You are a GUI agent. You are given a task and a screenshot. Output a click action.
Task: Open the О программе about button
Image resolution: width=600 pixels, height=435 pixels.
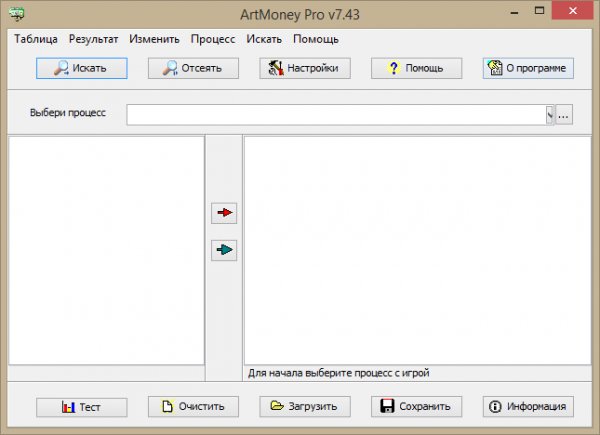tap(528, 68)
